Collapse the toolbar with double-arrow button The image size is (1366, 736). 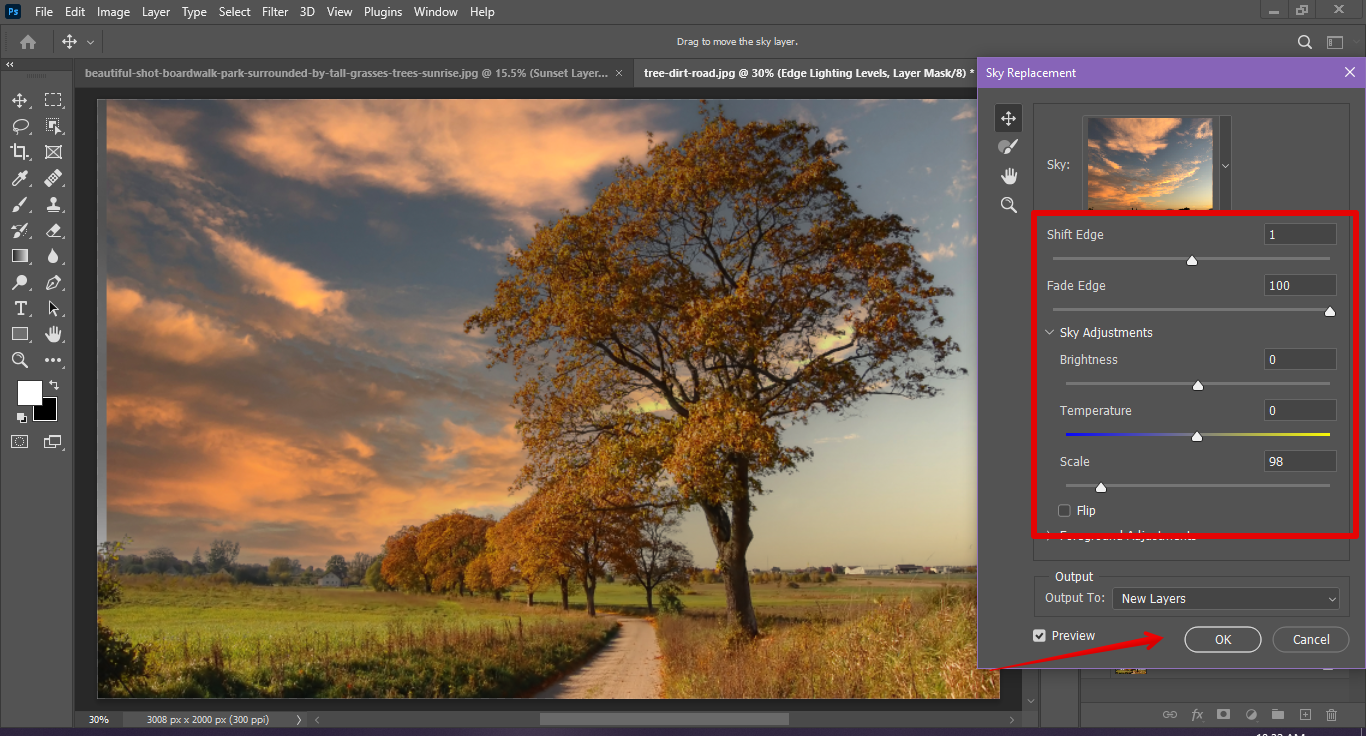10,65
